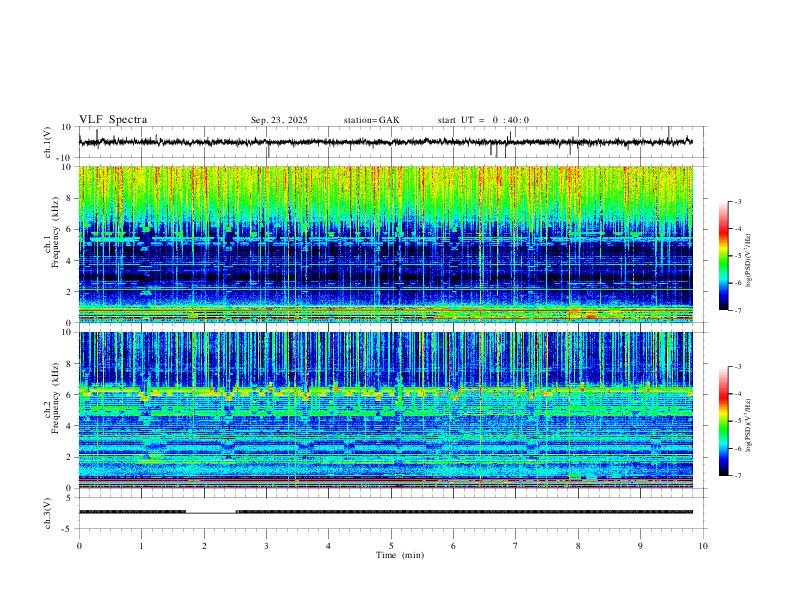
Task: Click time axis tick label "5"
Action: click(x=391, y=546)
